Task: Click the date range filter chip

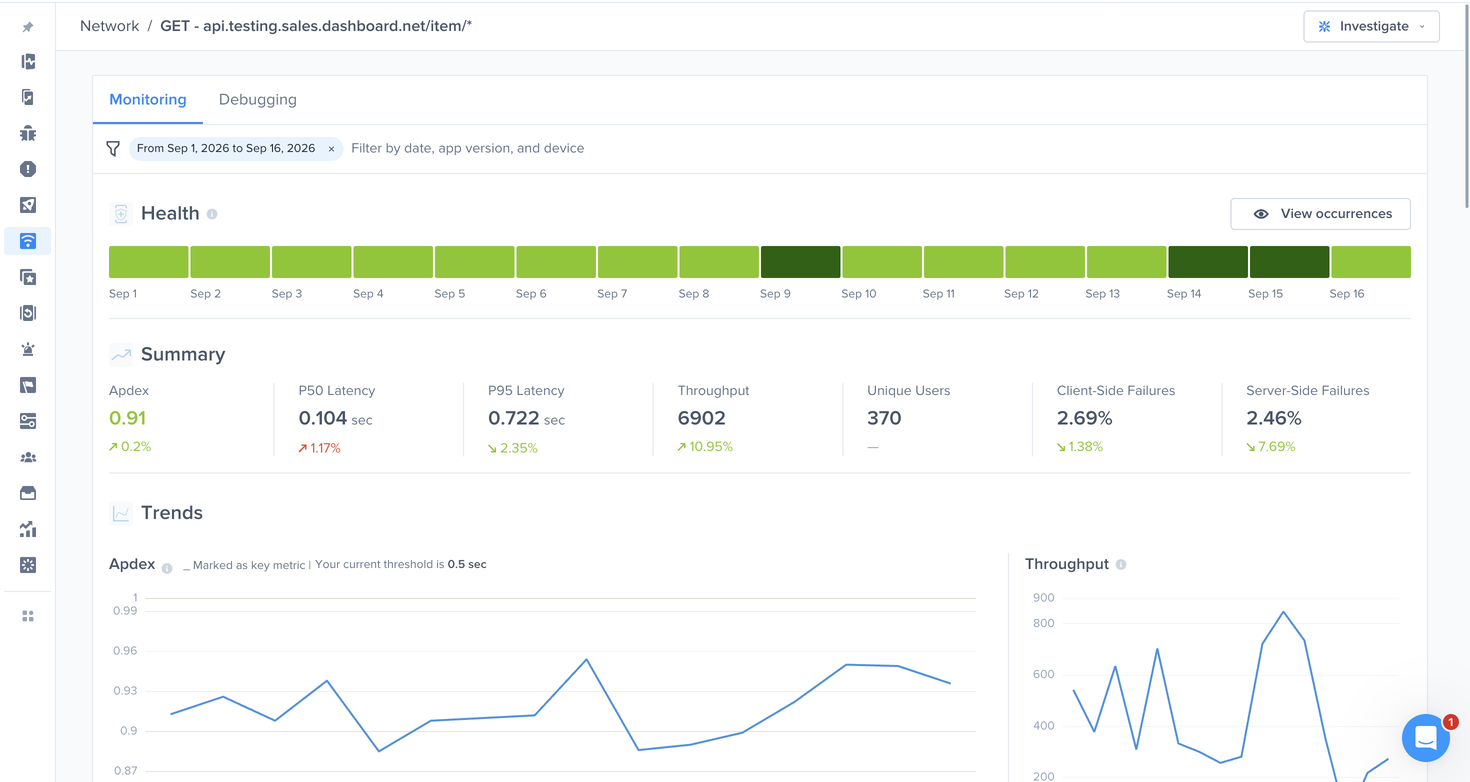Action: [x=236, y=148]
